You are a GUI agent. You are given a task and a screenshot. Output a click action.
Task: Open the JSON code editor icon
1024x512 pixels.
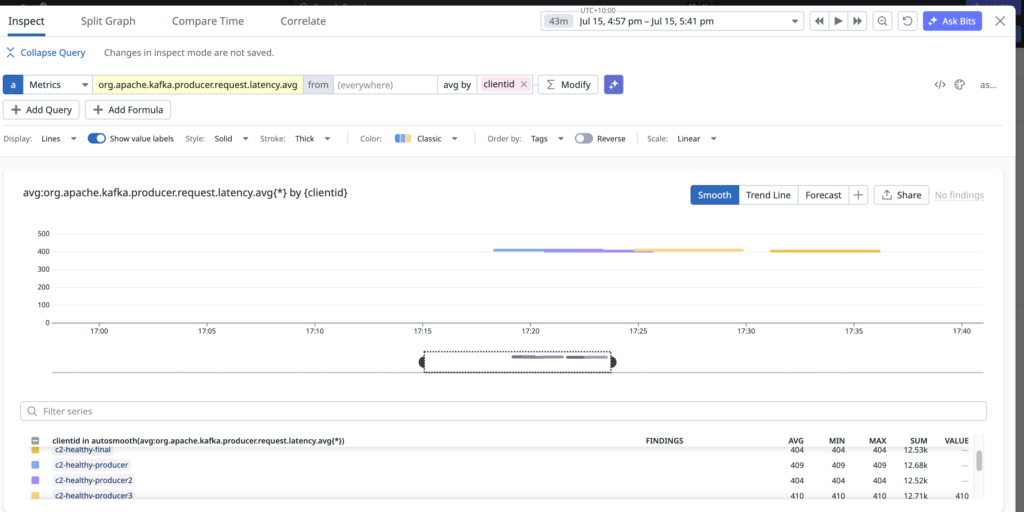click(x=940, y=84)
